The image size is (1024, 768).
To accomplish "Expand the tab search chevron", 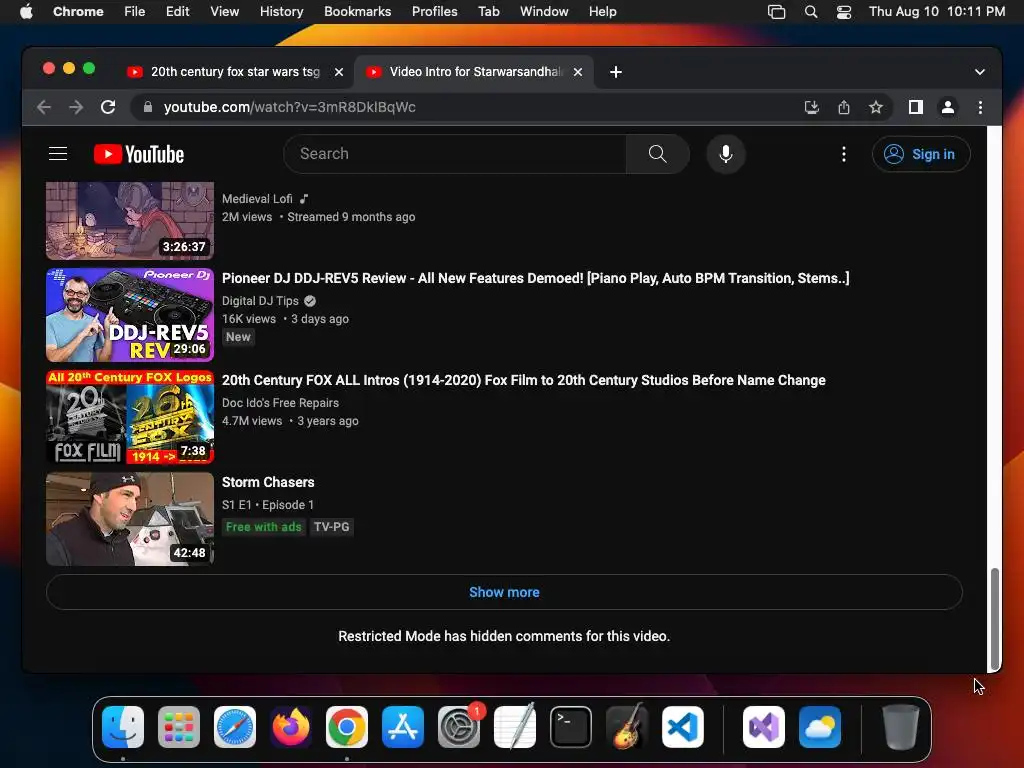I will [x=980, y=72].
